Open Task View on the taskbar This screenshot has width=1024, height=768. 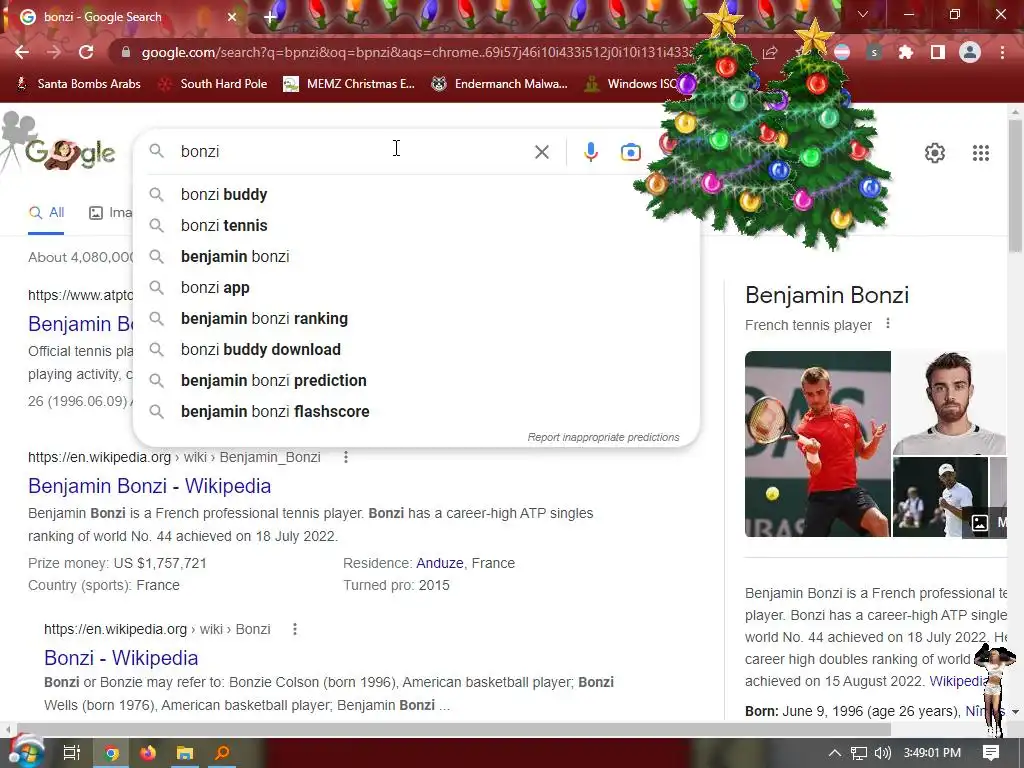coord(71,753)
